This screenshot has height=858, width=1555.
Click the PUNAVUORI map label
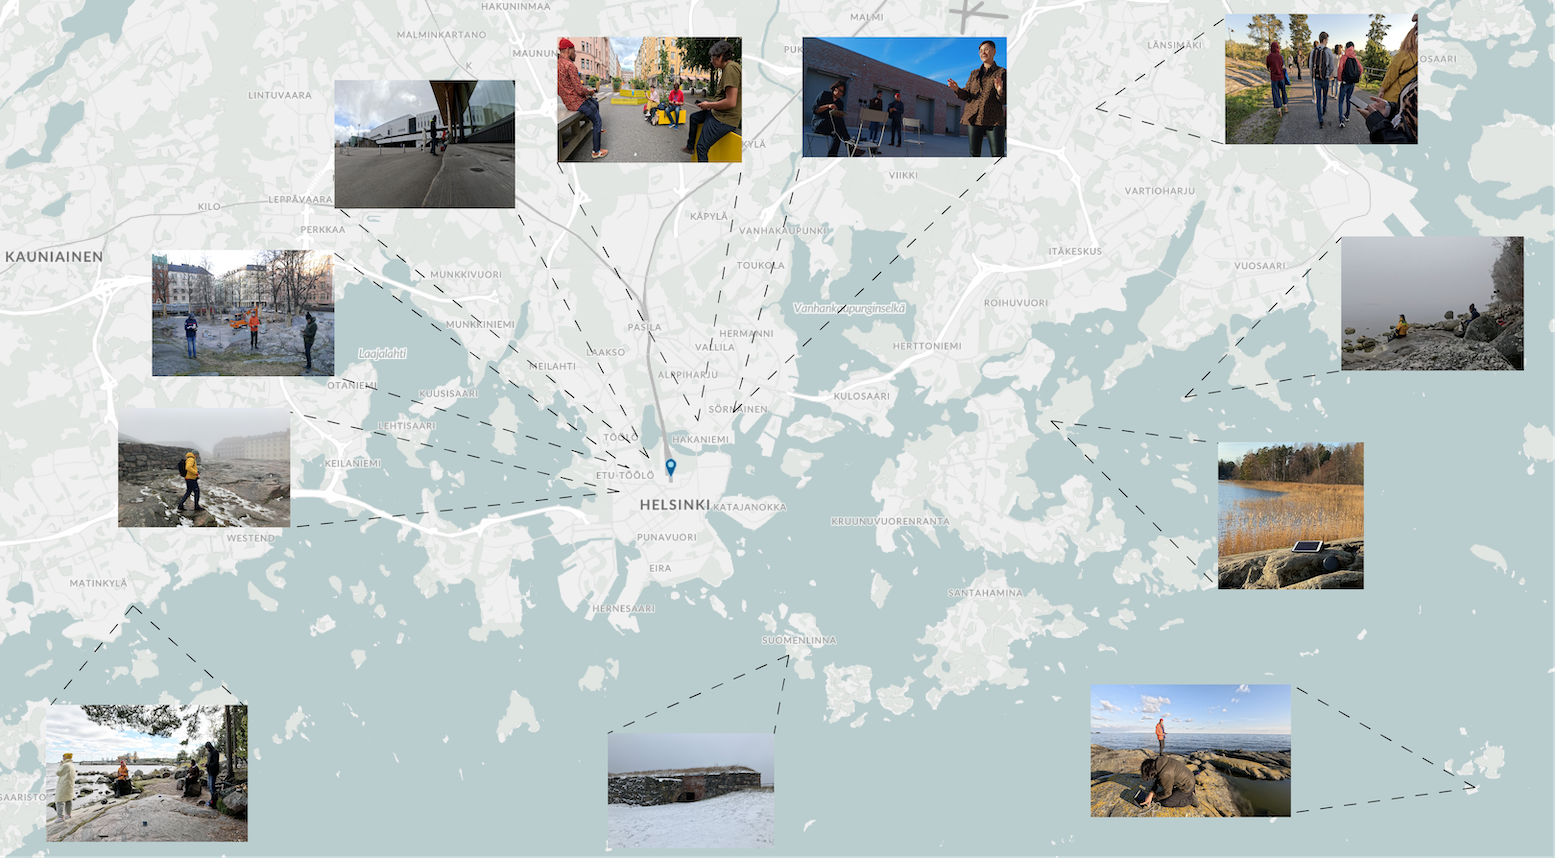point(667,537)
